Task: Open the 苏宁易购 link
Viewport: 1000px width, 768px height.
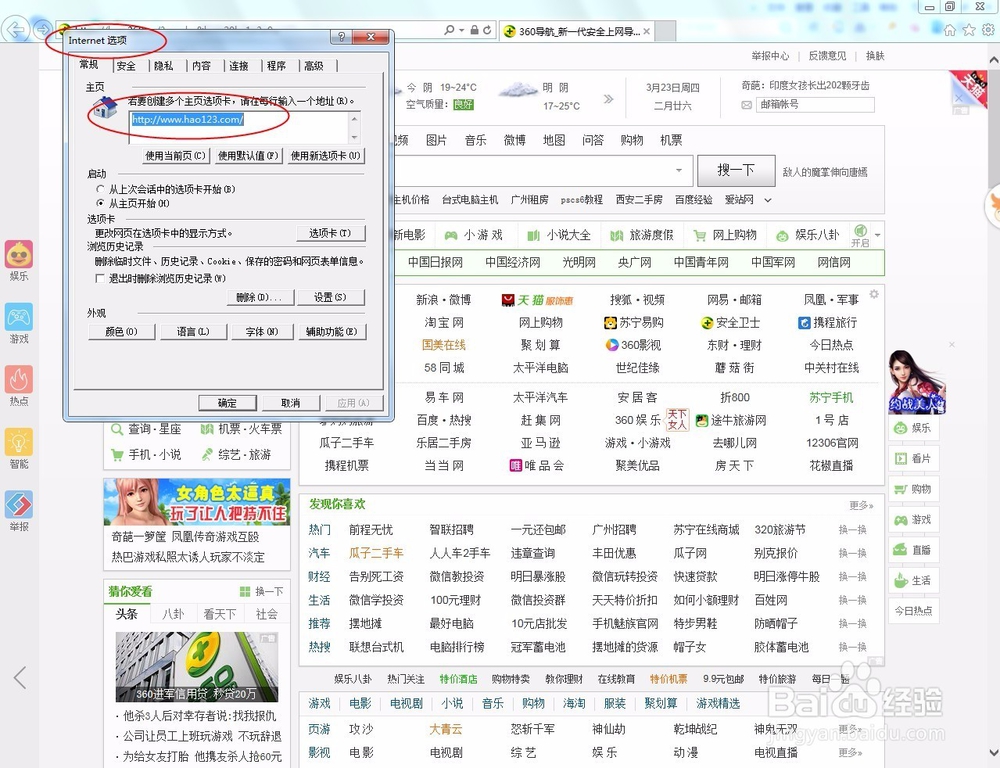Action: click(x=634, y=323)
